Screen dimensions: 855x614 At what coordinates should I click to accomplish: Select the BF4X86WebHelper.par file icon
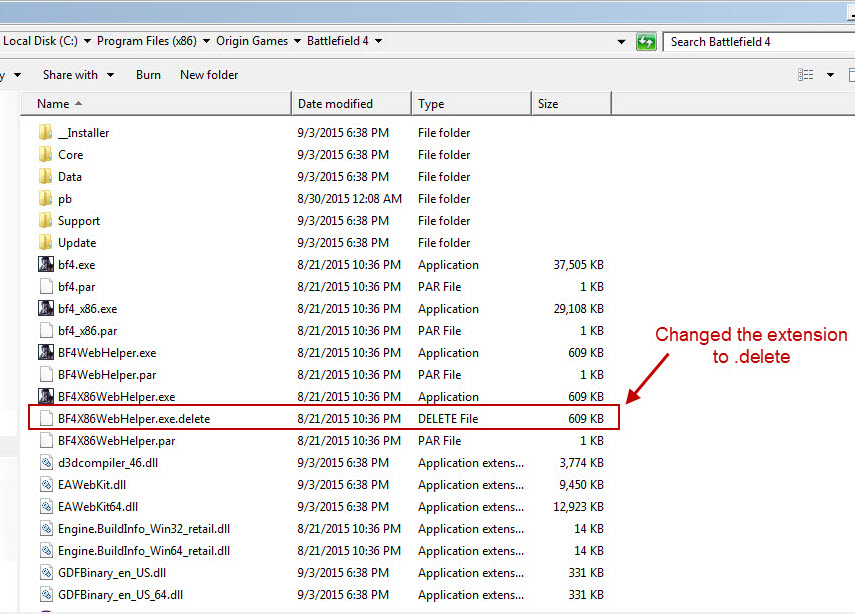(46, 441)
